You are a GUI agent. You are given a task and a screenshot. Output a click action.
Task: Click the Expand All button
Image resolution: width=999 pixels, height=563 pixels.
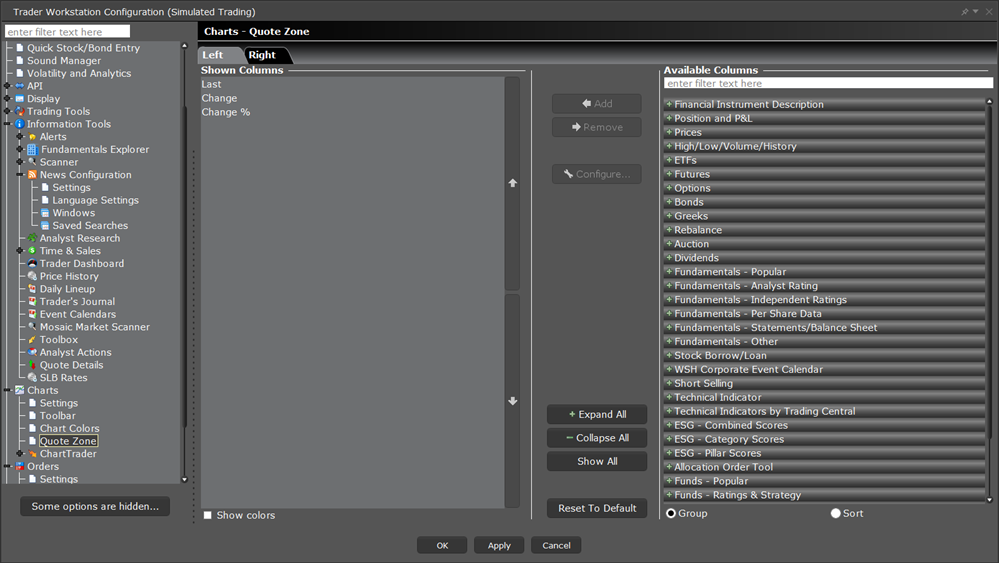[597, 415]
